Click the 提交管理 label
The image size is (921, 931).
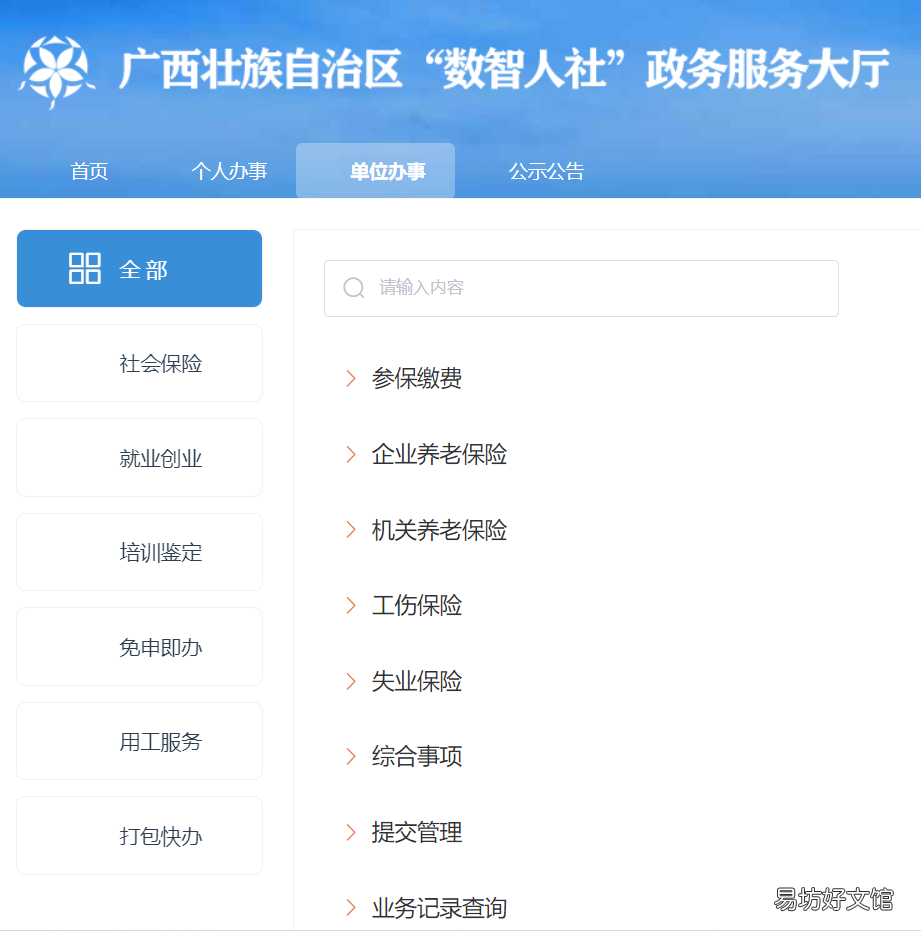pyautogui.click(x=417, y=832)
